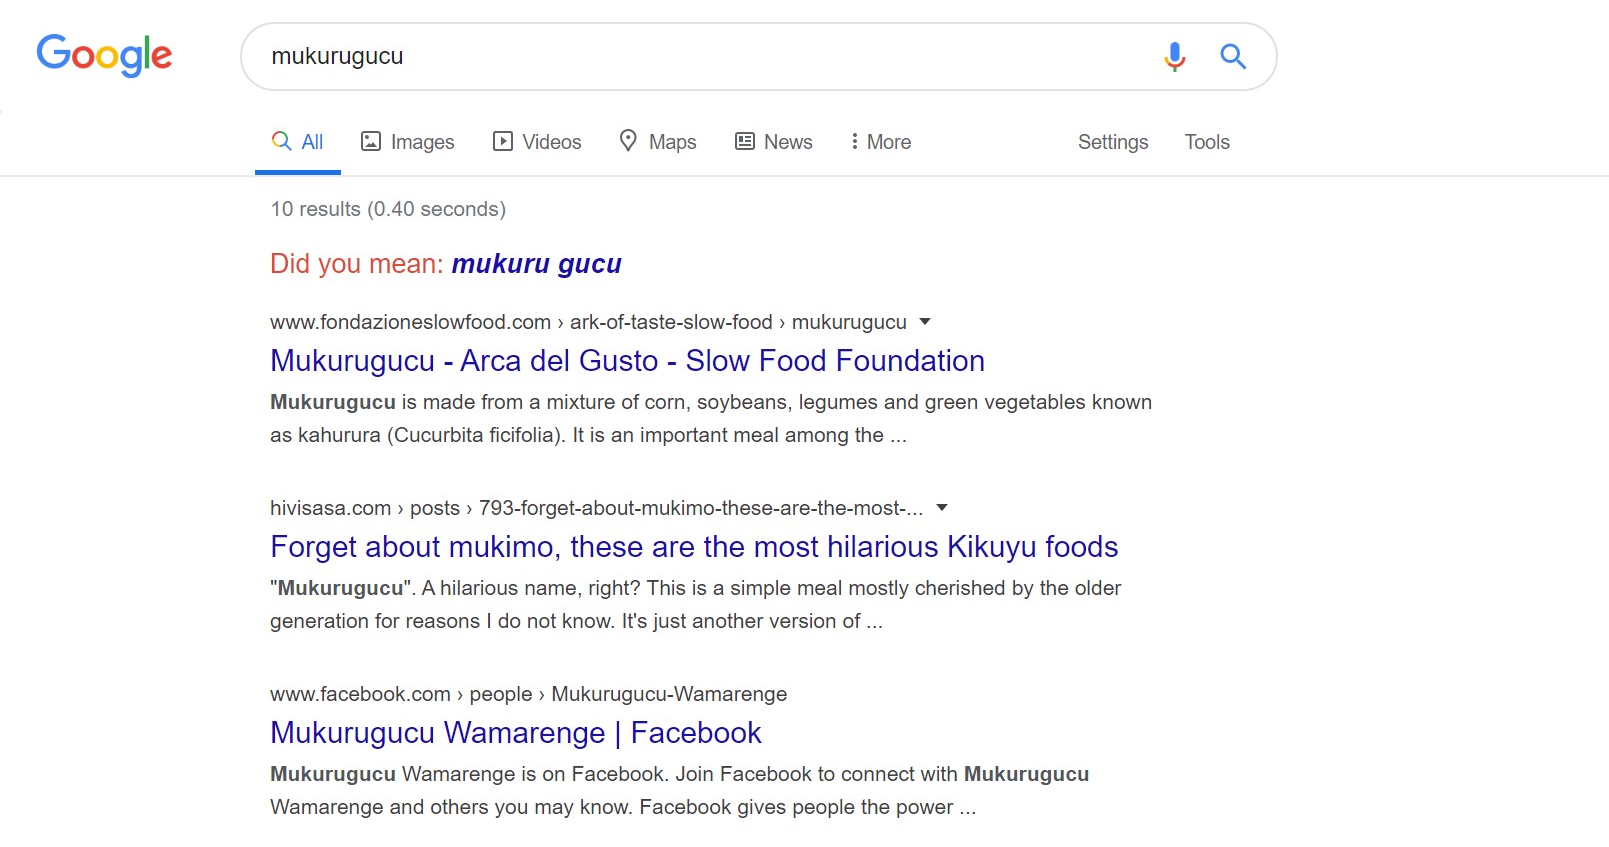Click the Videos tab play icon
The image size is (1609, 847).
click(x=503, y=141)
